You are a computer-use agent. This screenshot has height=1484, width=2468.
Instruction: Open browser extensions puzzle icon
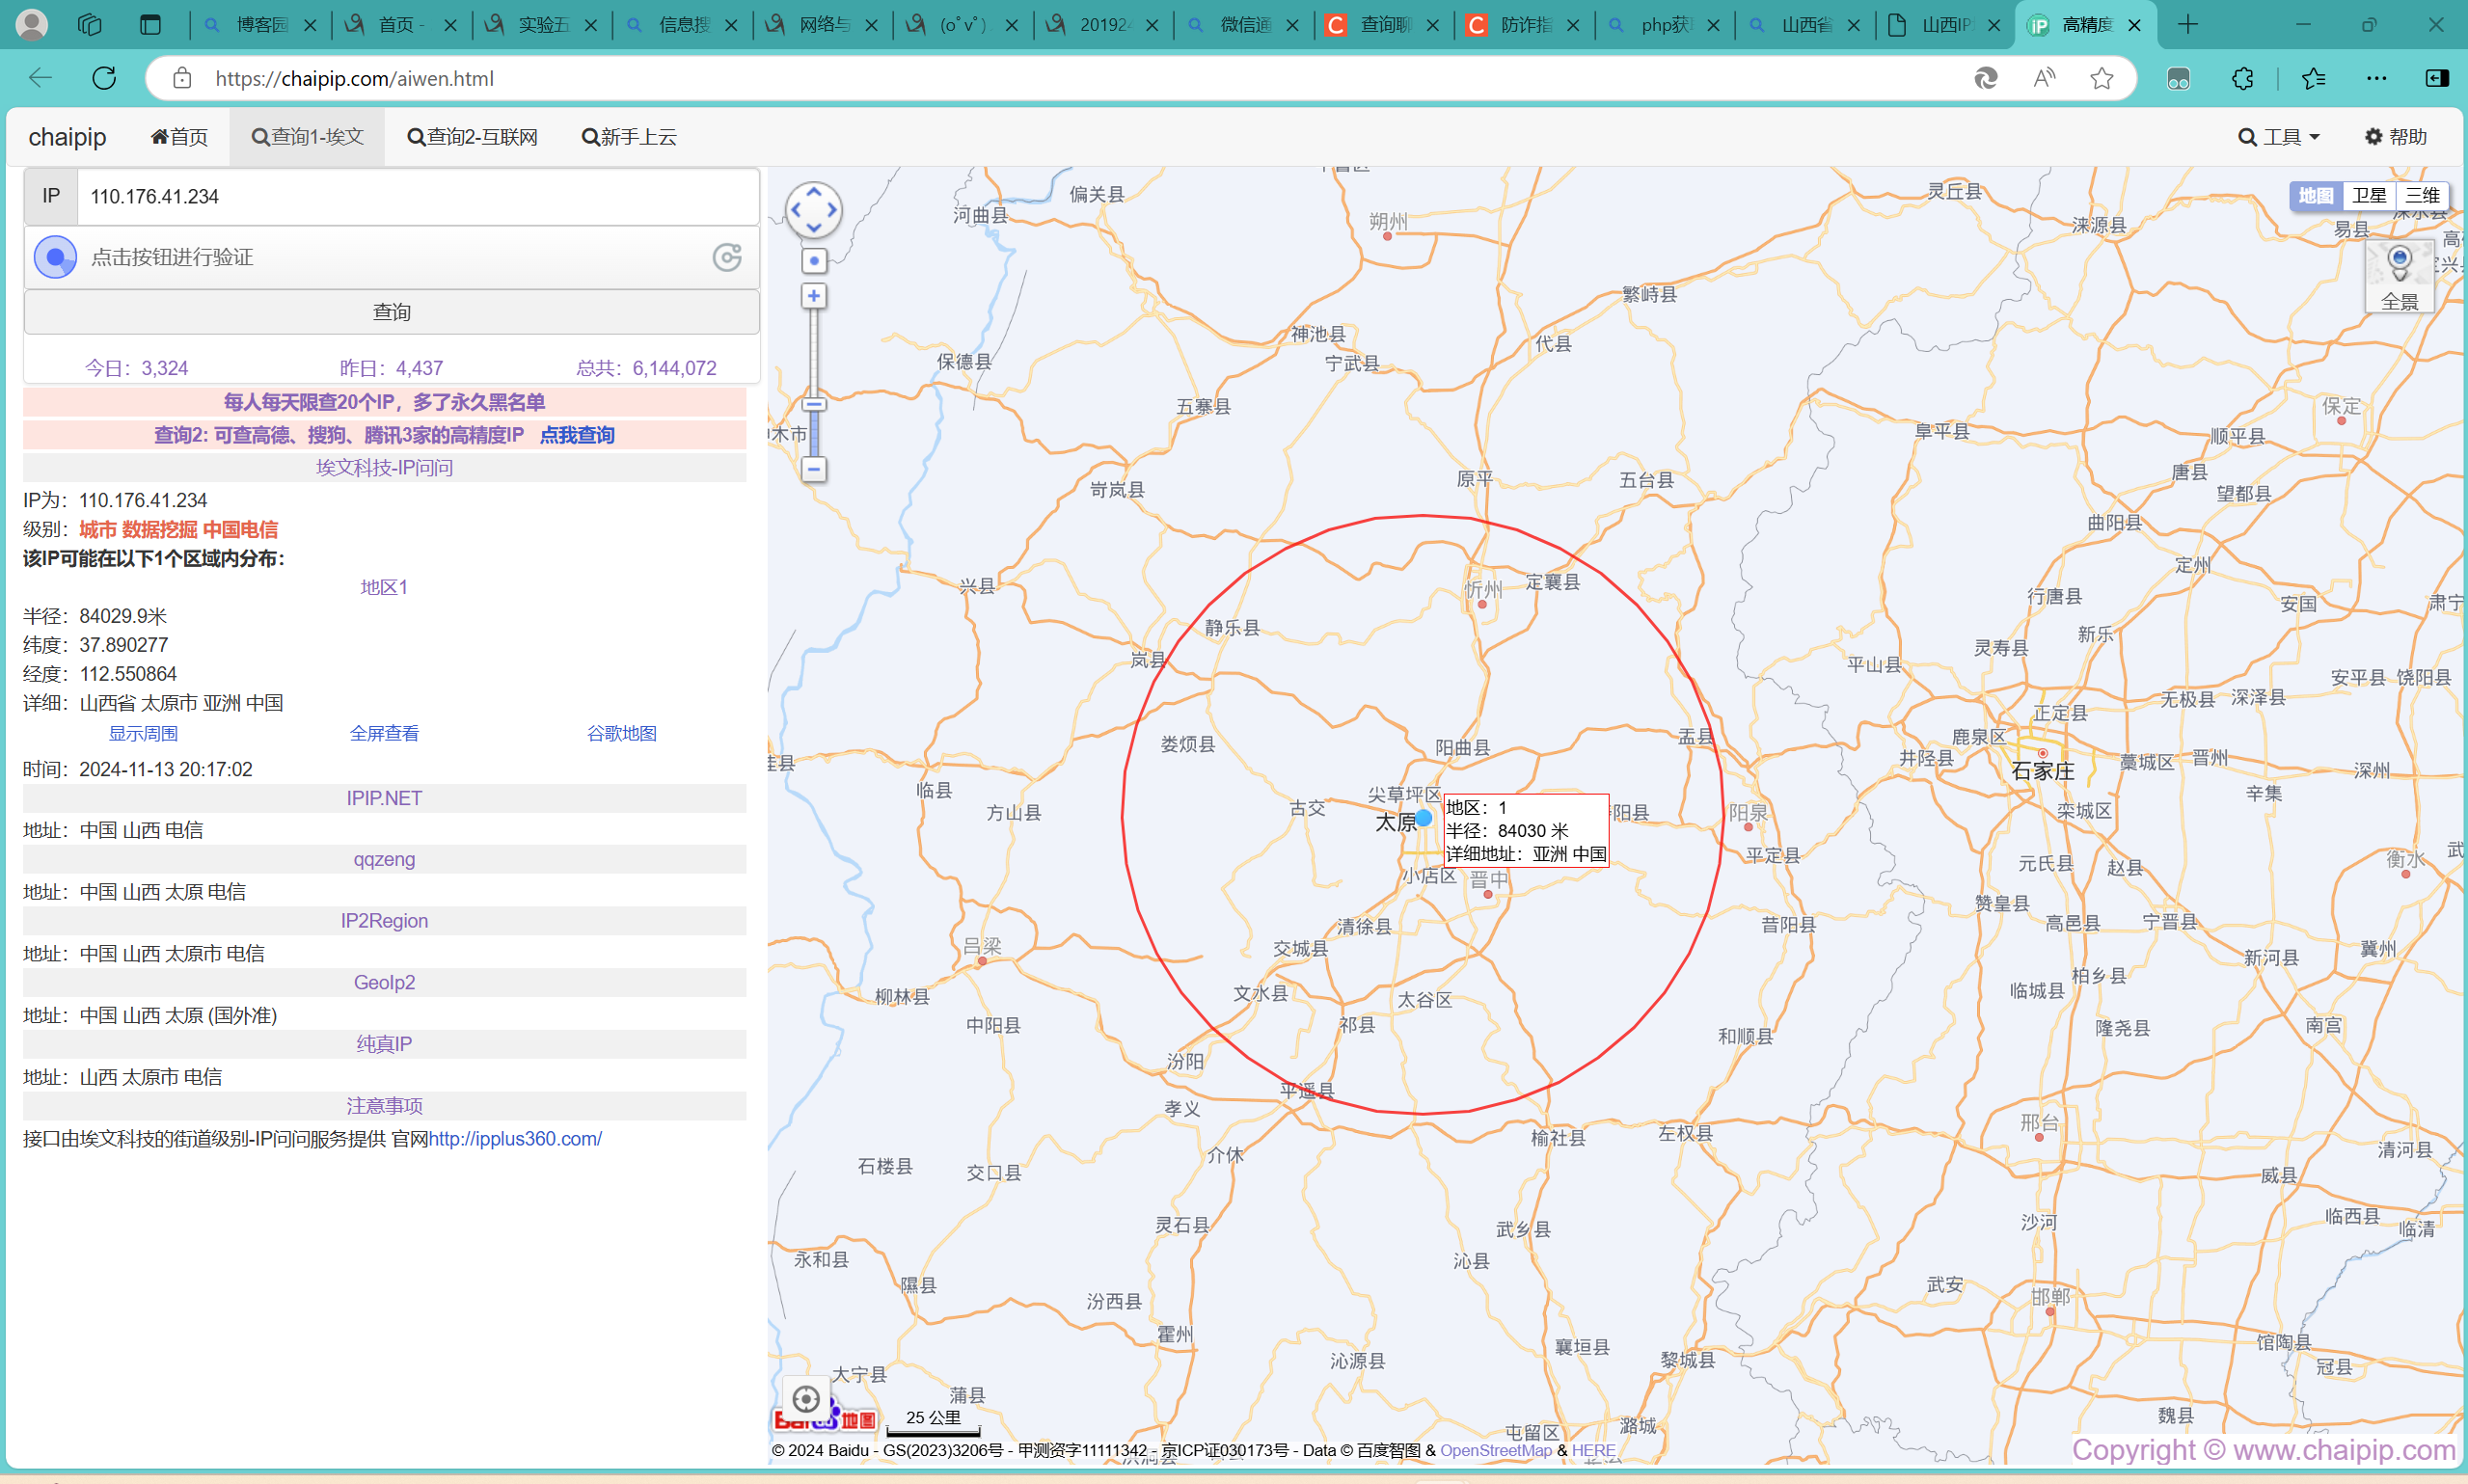pyautogui.click(x=2243, y=78)
